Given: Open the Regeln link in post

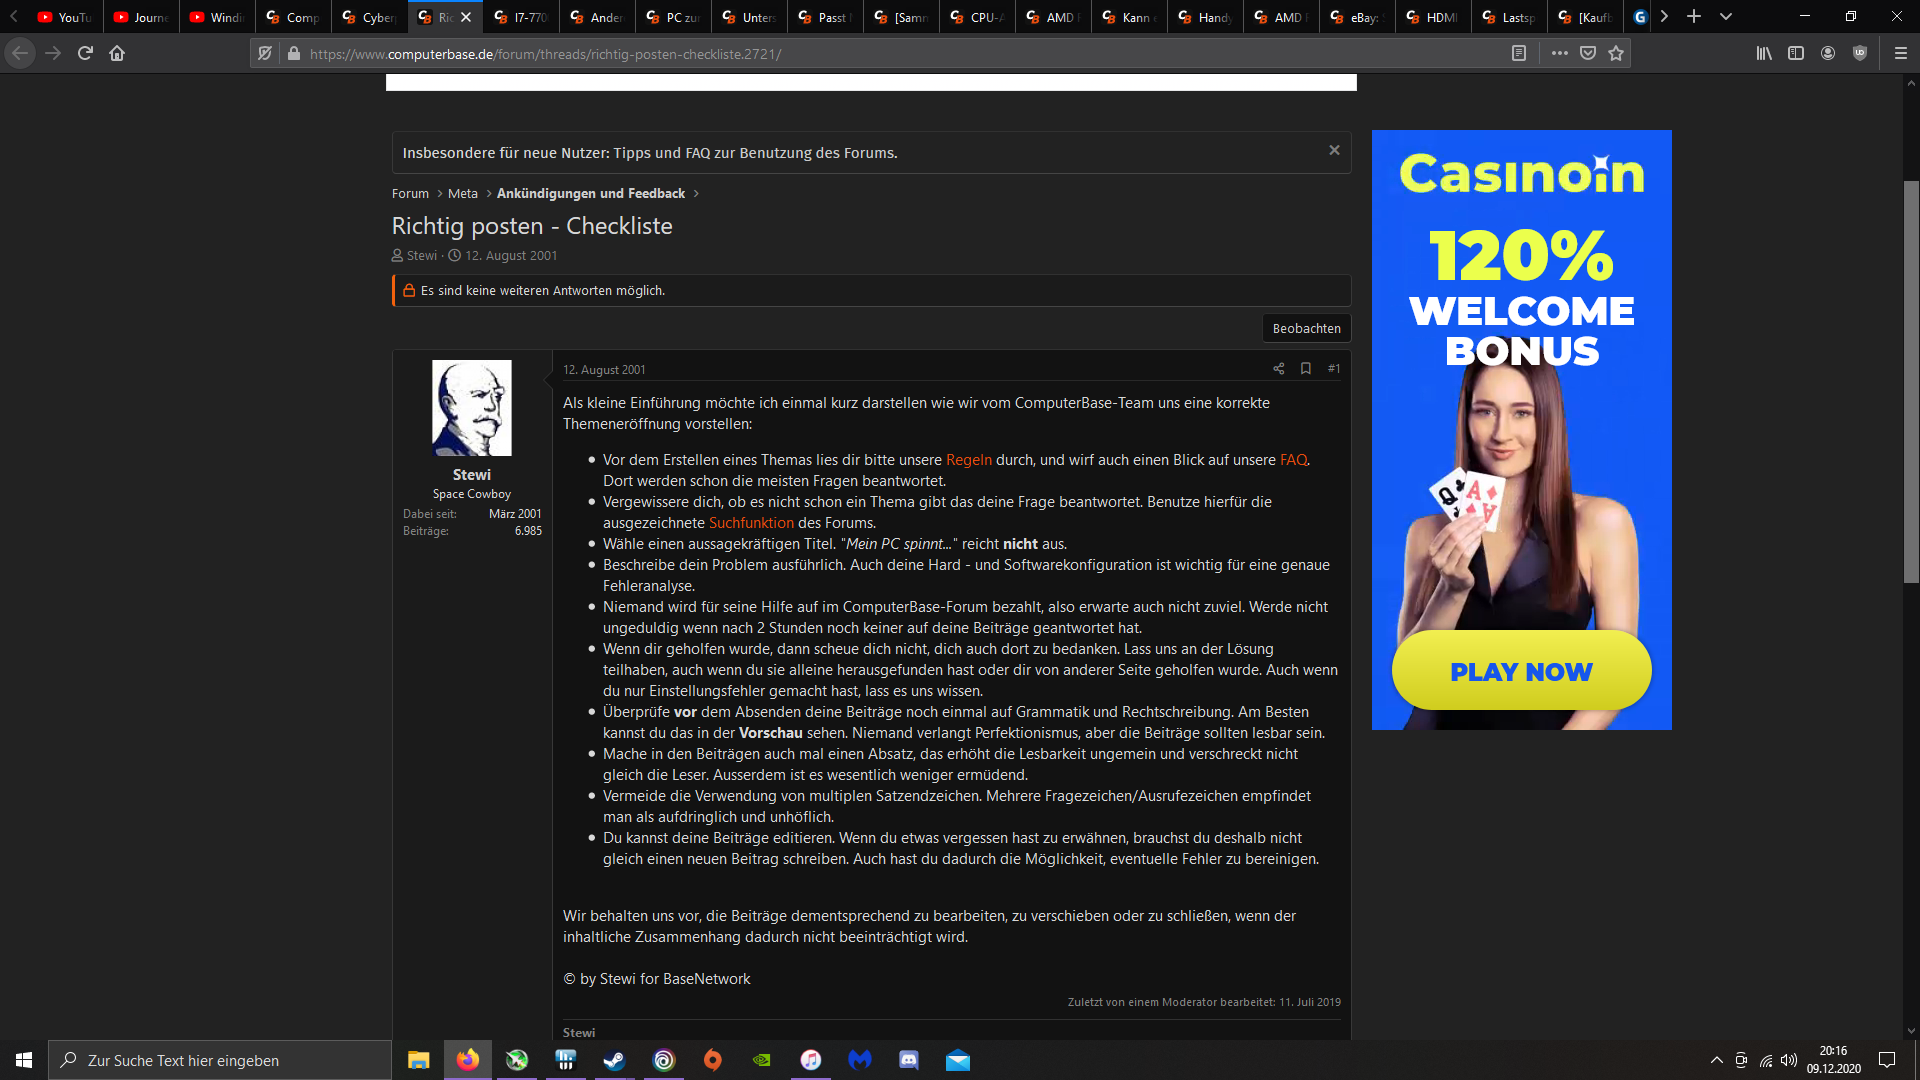Looking at the screenshot, I should point(968,460).
